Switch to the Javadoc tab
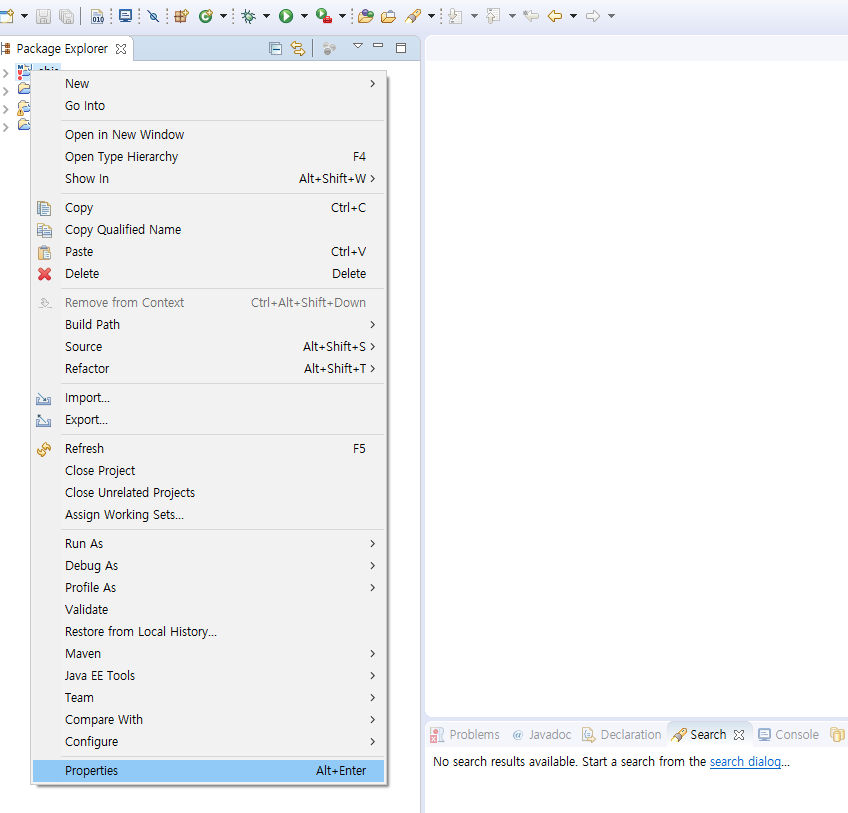The width and height of the screenshot is (848, 813). pyautogui.click(x=542, y=735)
